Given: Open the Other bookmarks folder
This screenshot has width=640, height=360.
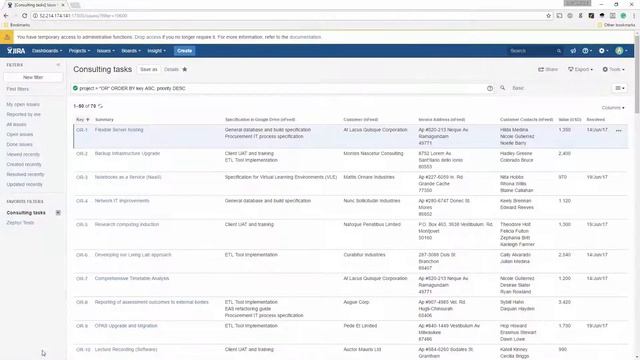Looking at the screenshot, I should 616,25.
